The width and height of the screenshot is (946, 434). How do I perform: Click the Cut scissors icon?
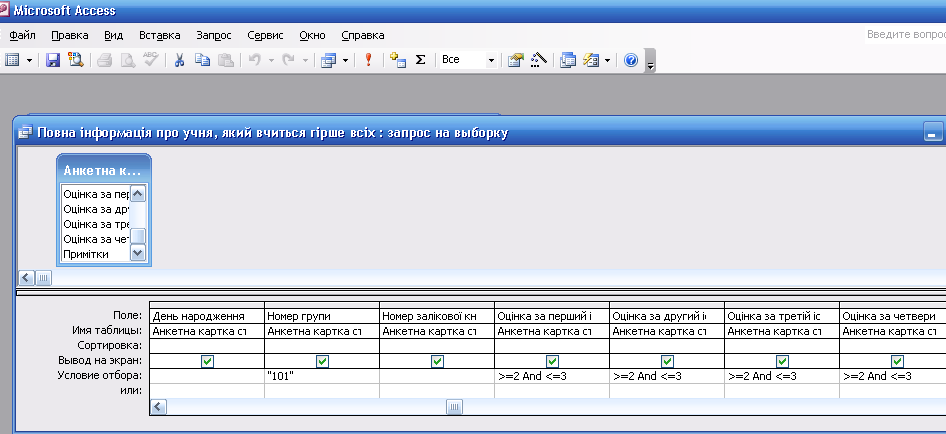(x=179, y=60)
